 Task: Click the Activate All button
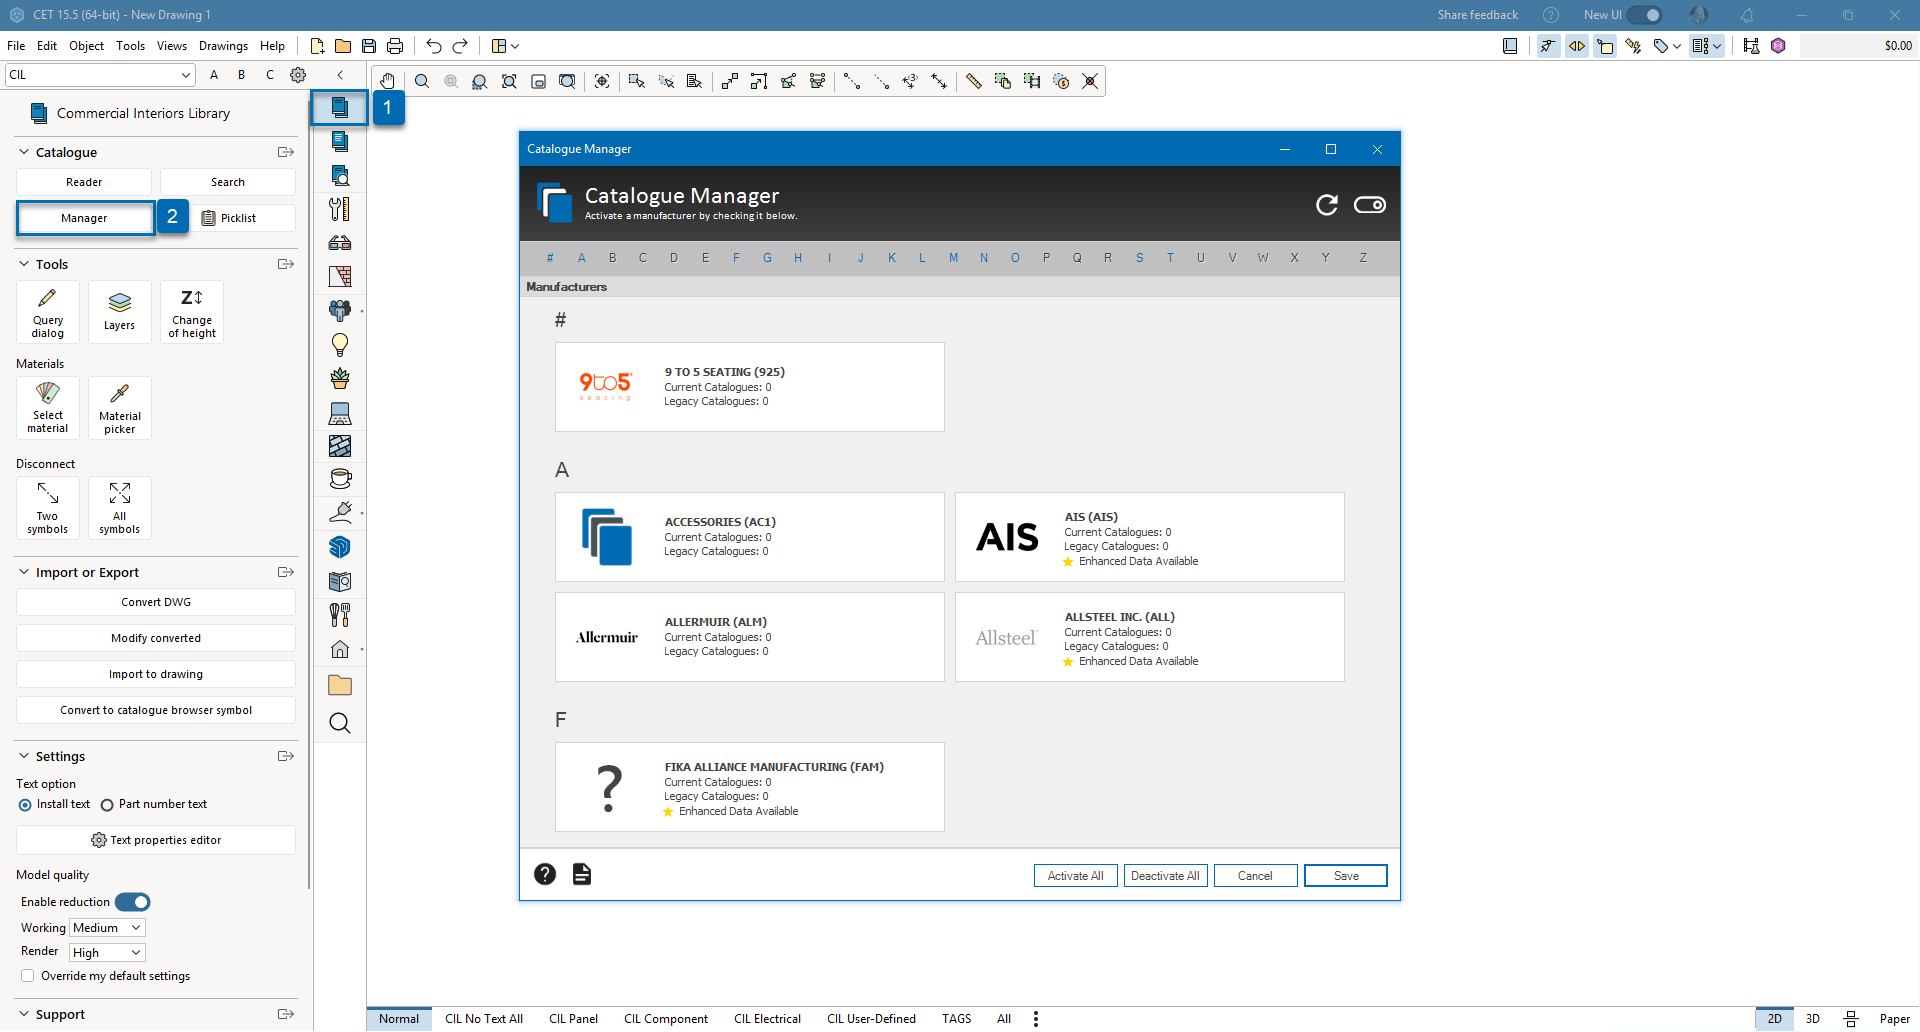coord(1075,876)
